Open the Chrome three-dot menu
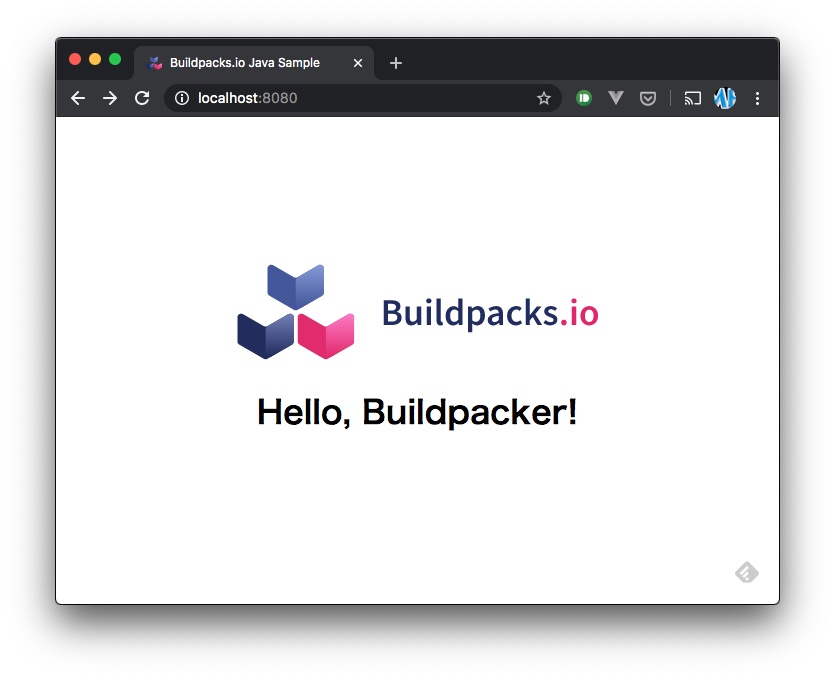835x678 pixels. [757, 98]
